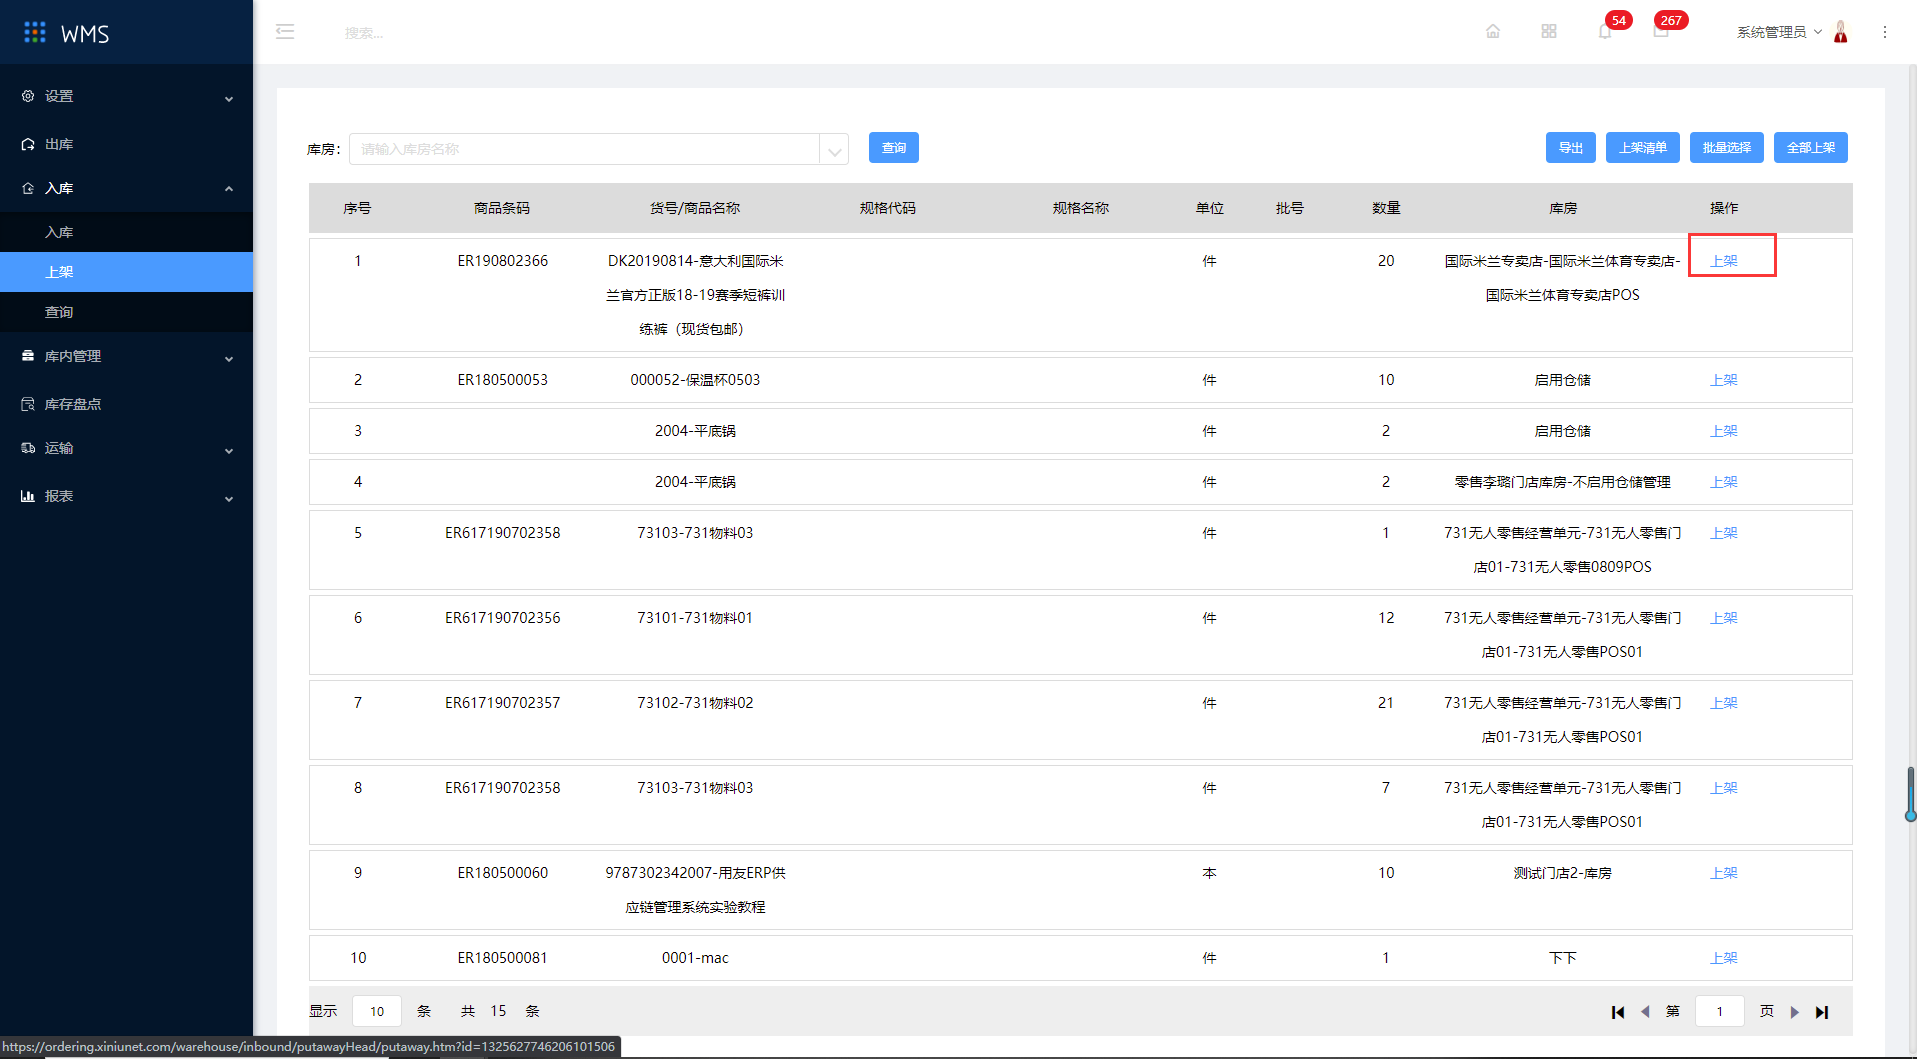Click the WMS grid logo icon
The width and height of the screenshot is (1917, 1059).
(x=35, y=33)
